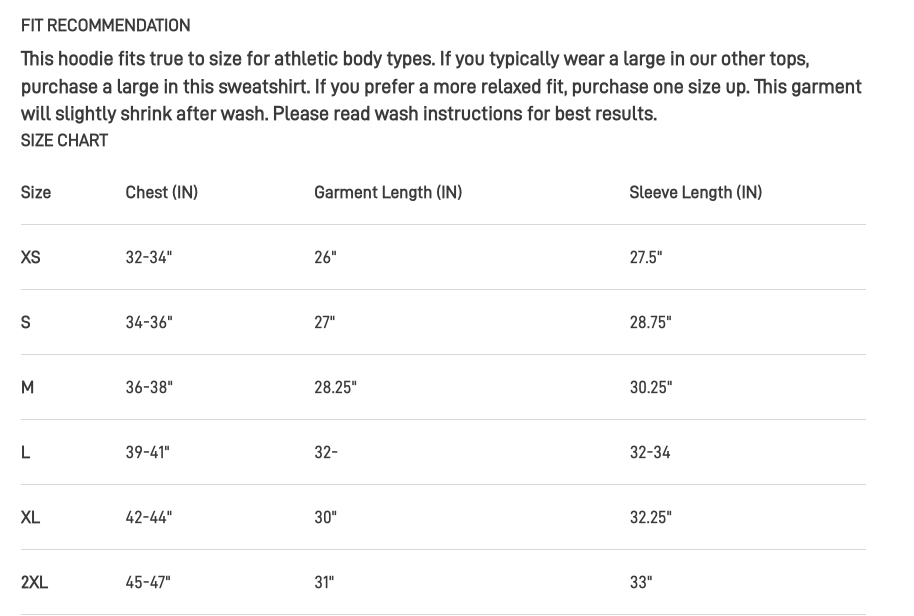Click the Chest (IN) column header
Screen dimensions: 914x616
point(162,192)
